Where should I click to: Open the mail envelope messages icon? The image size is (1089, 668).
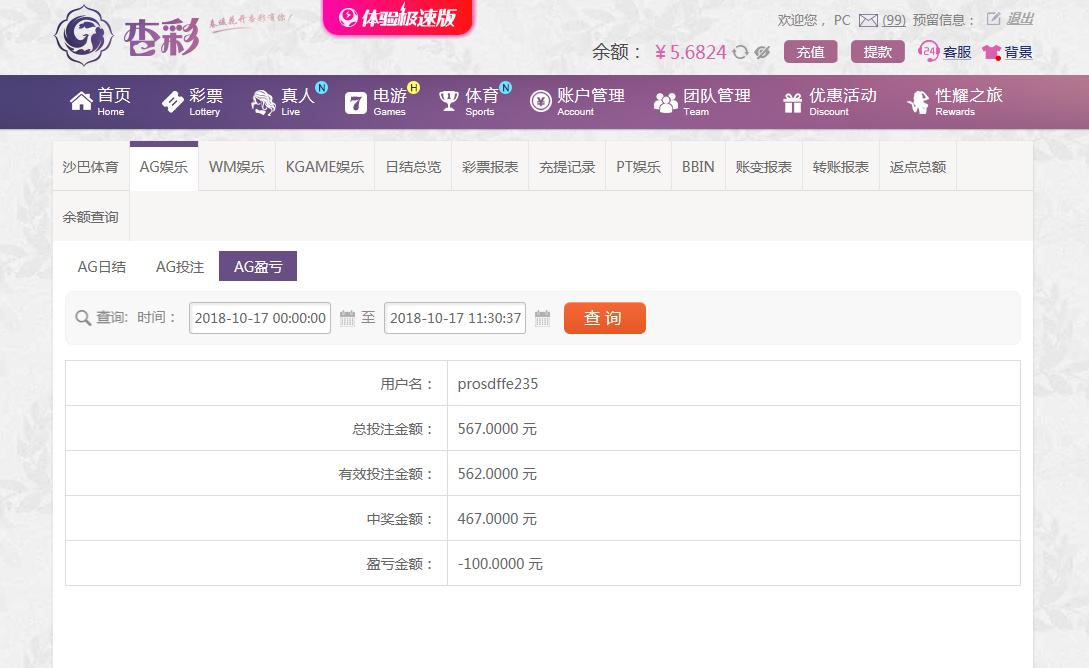(x=868, y=20)
